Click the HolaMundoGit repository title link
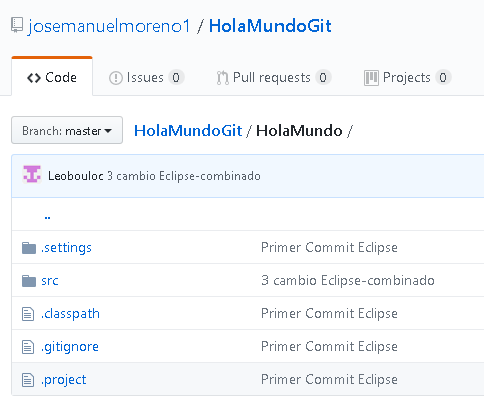The image size is (484, 413). point(270,26)
